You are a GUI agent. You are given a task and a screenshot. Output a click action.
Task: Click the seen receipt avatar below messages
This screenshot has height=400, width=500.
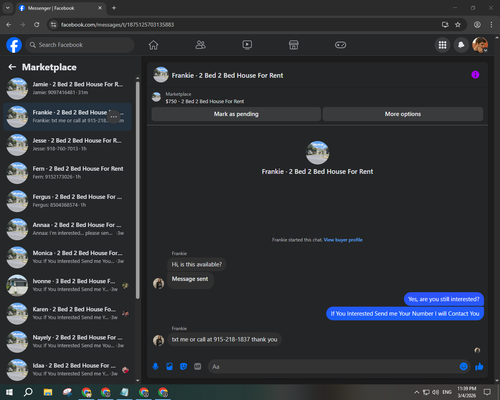[x=477, y=350]
